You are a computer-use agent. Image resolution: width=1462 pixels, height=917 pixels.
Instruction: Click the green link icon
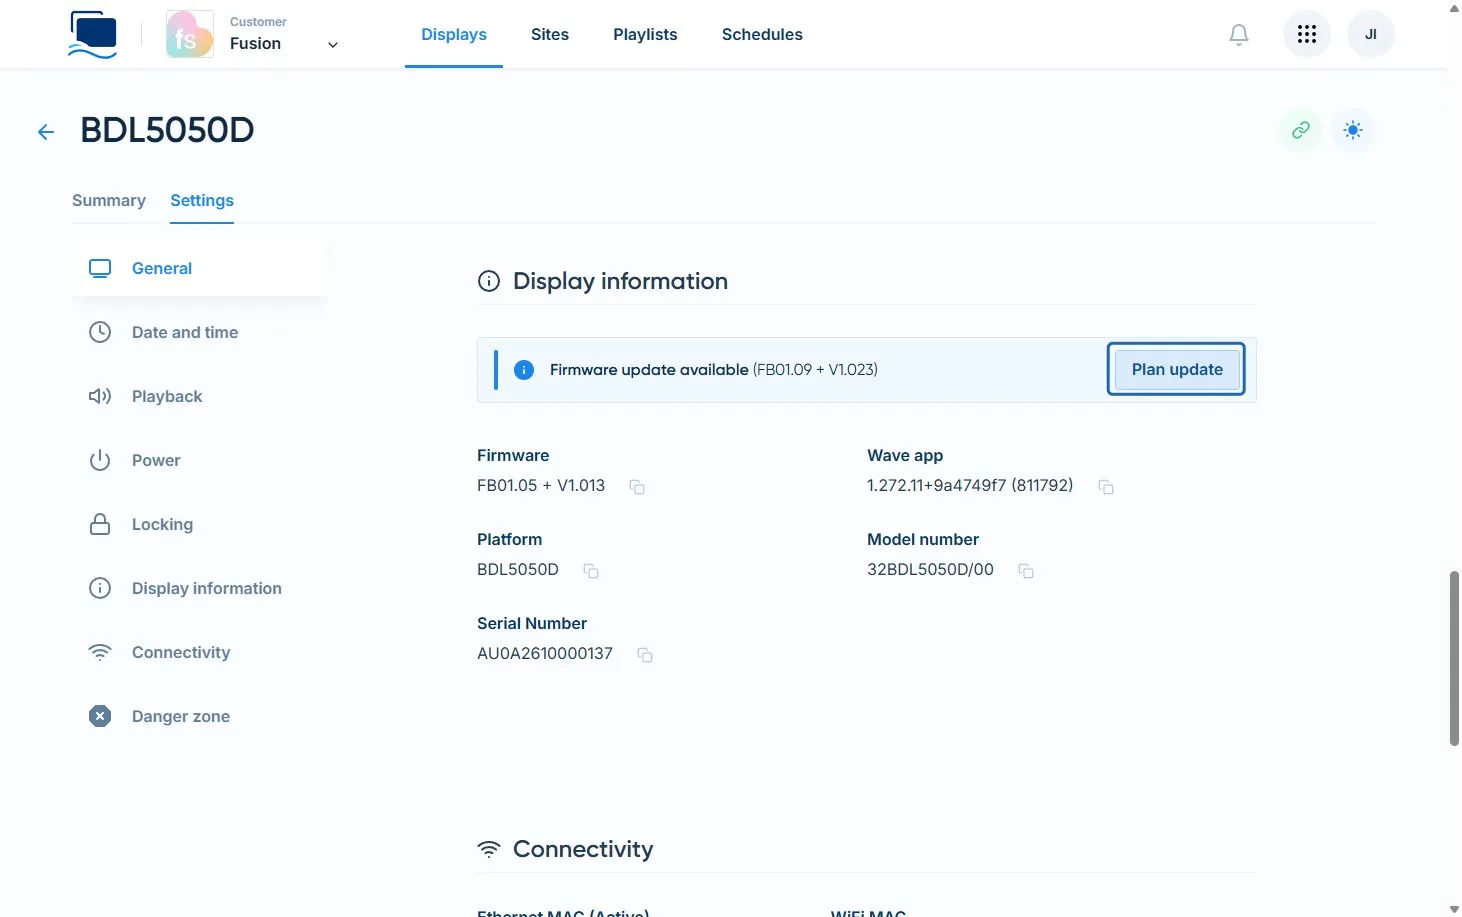1301,130
